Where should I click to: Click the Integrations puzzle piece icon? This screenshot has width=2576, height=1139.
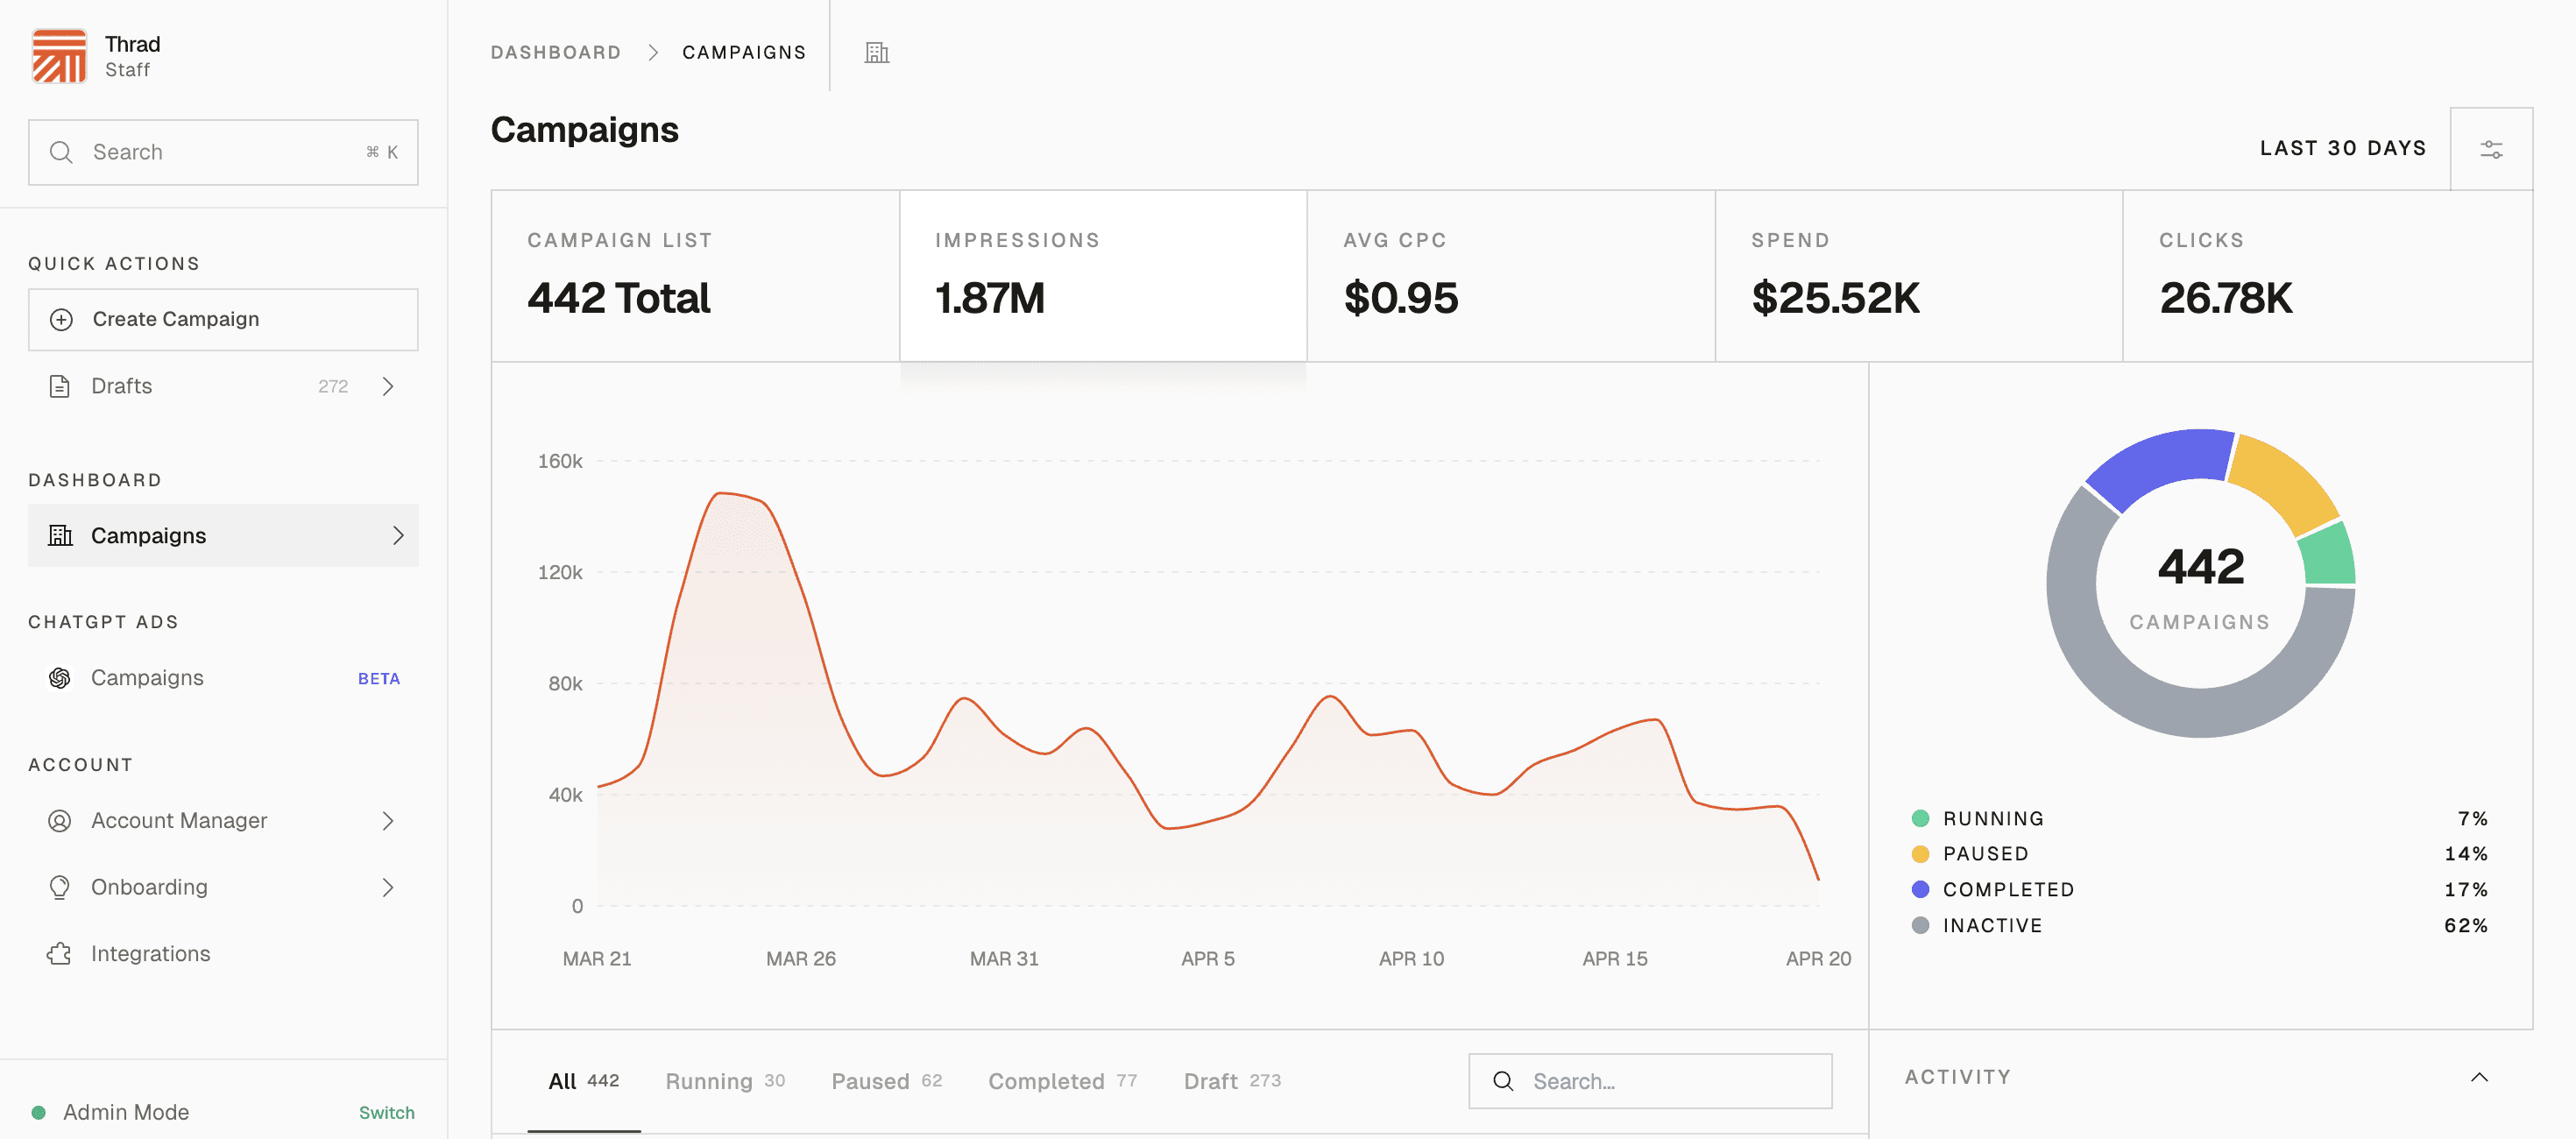tap(60, 953)
